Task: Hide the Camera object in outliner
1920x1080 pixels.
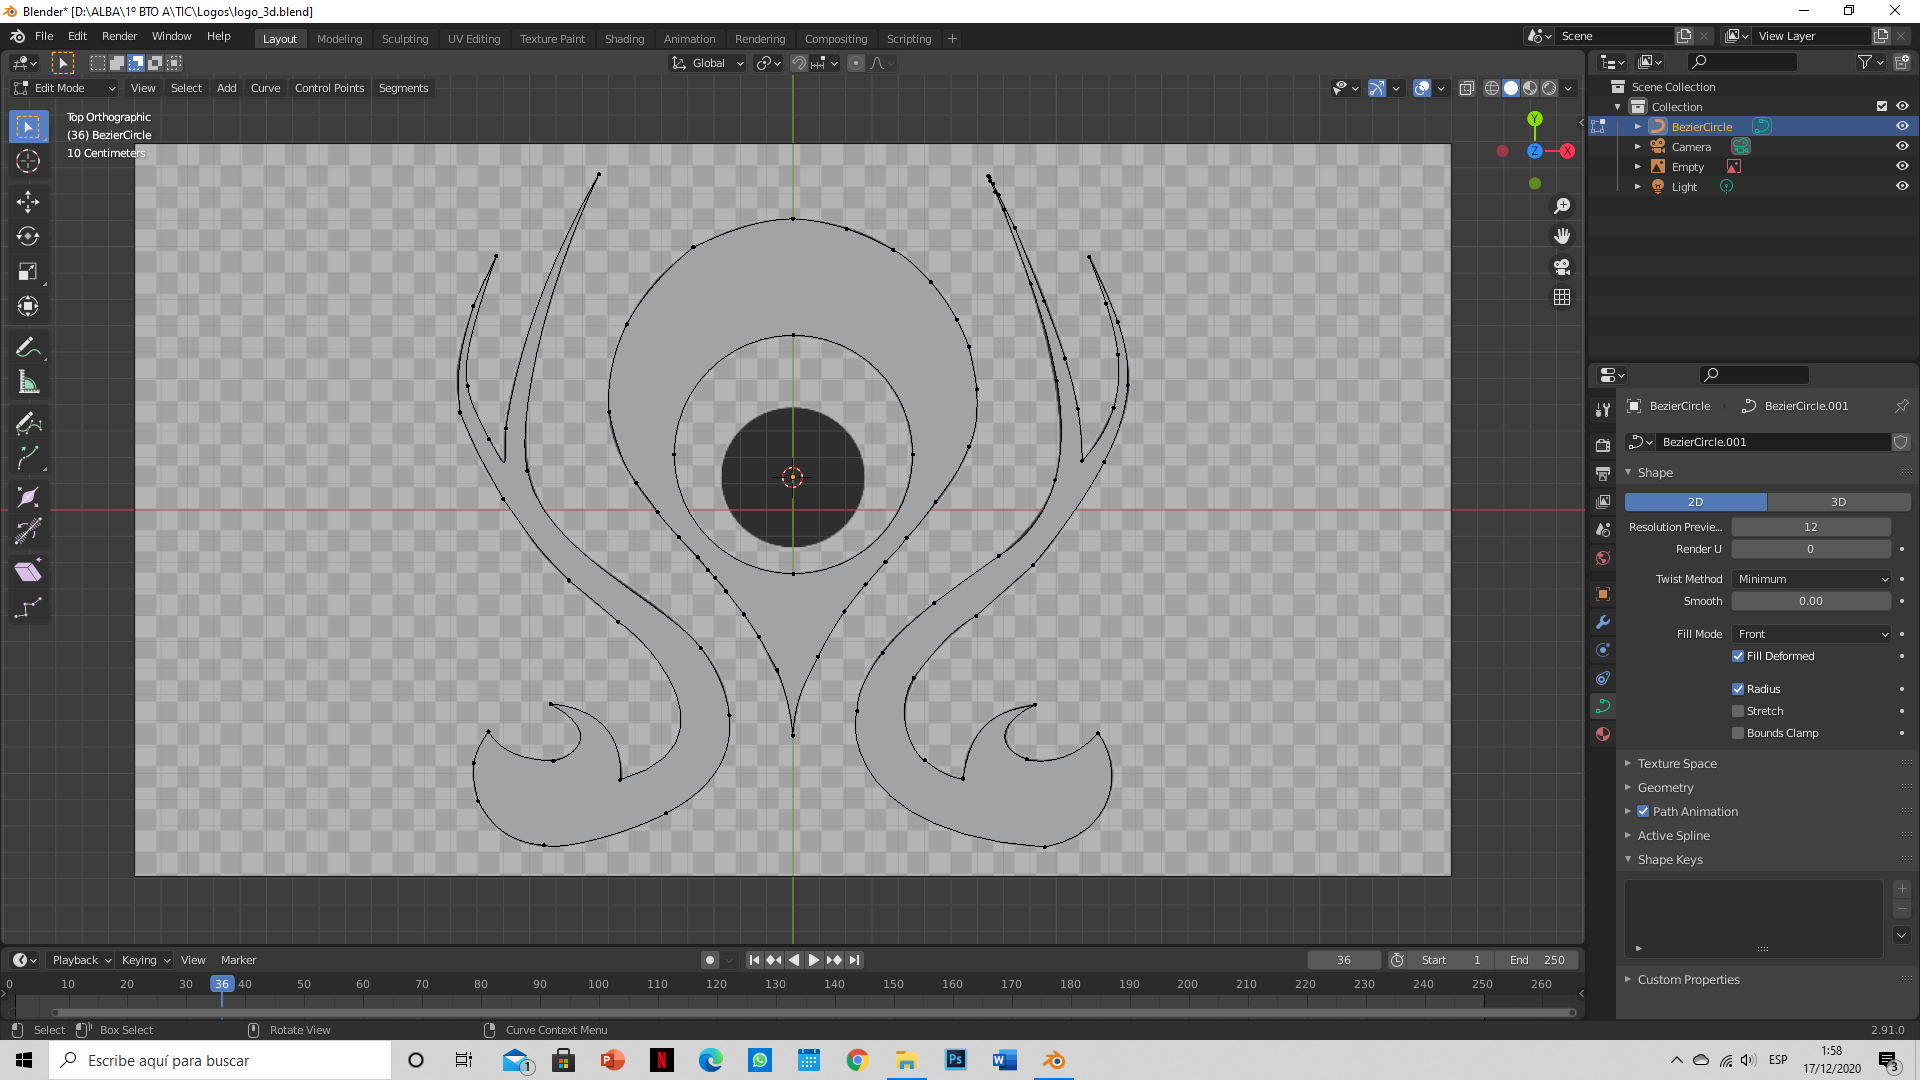Action: 1902,147
